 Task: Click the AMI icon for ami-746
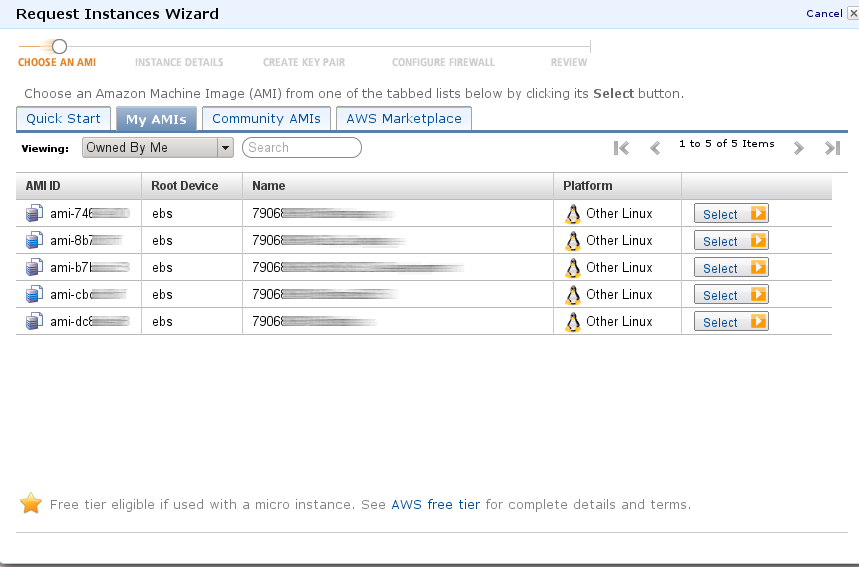[34, 213]
